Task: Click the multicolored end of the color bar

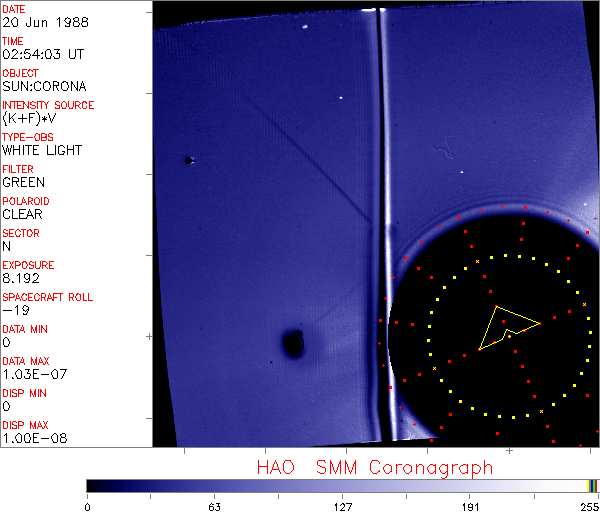Action: tap(593, 485)
